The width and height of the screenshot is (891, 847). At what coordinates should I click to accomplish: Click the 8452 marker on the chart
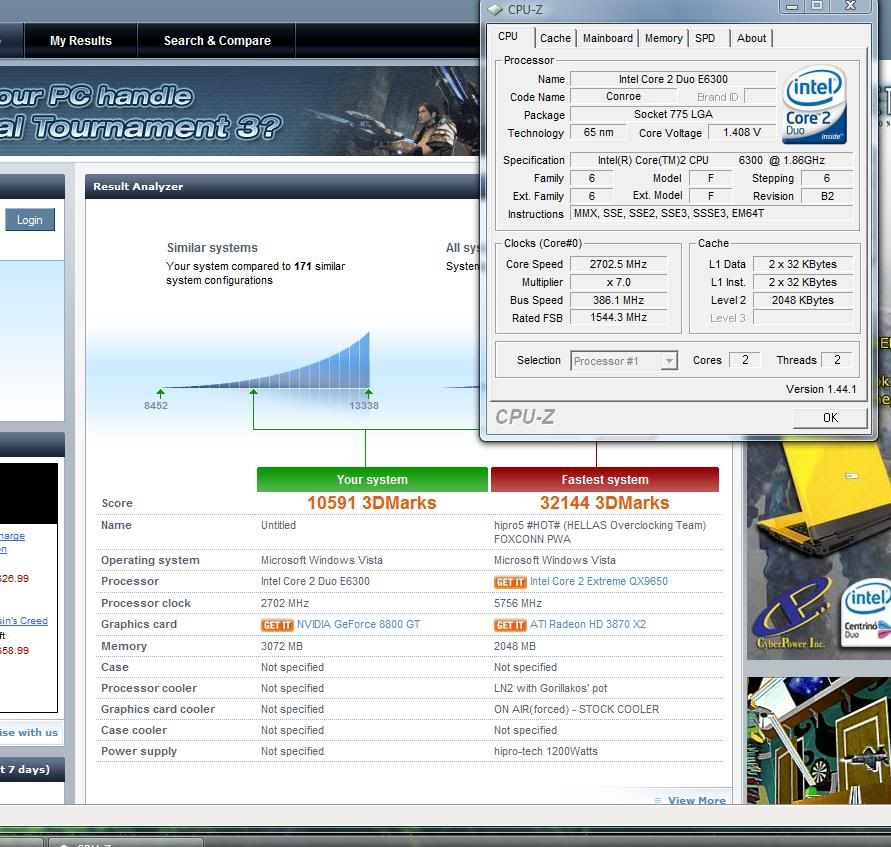point(156,406)
